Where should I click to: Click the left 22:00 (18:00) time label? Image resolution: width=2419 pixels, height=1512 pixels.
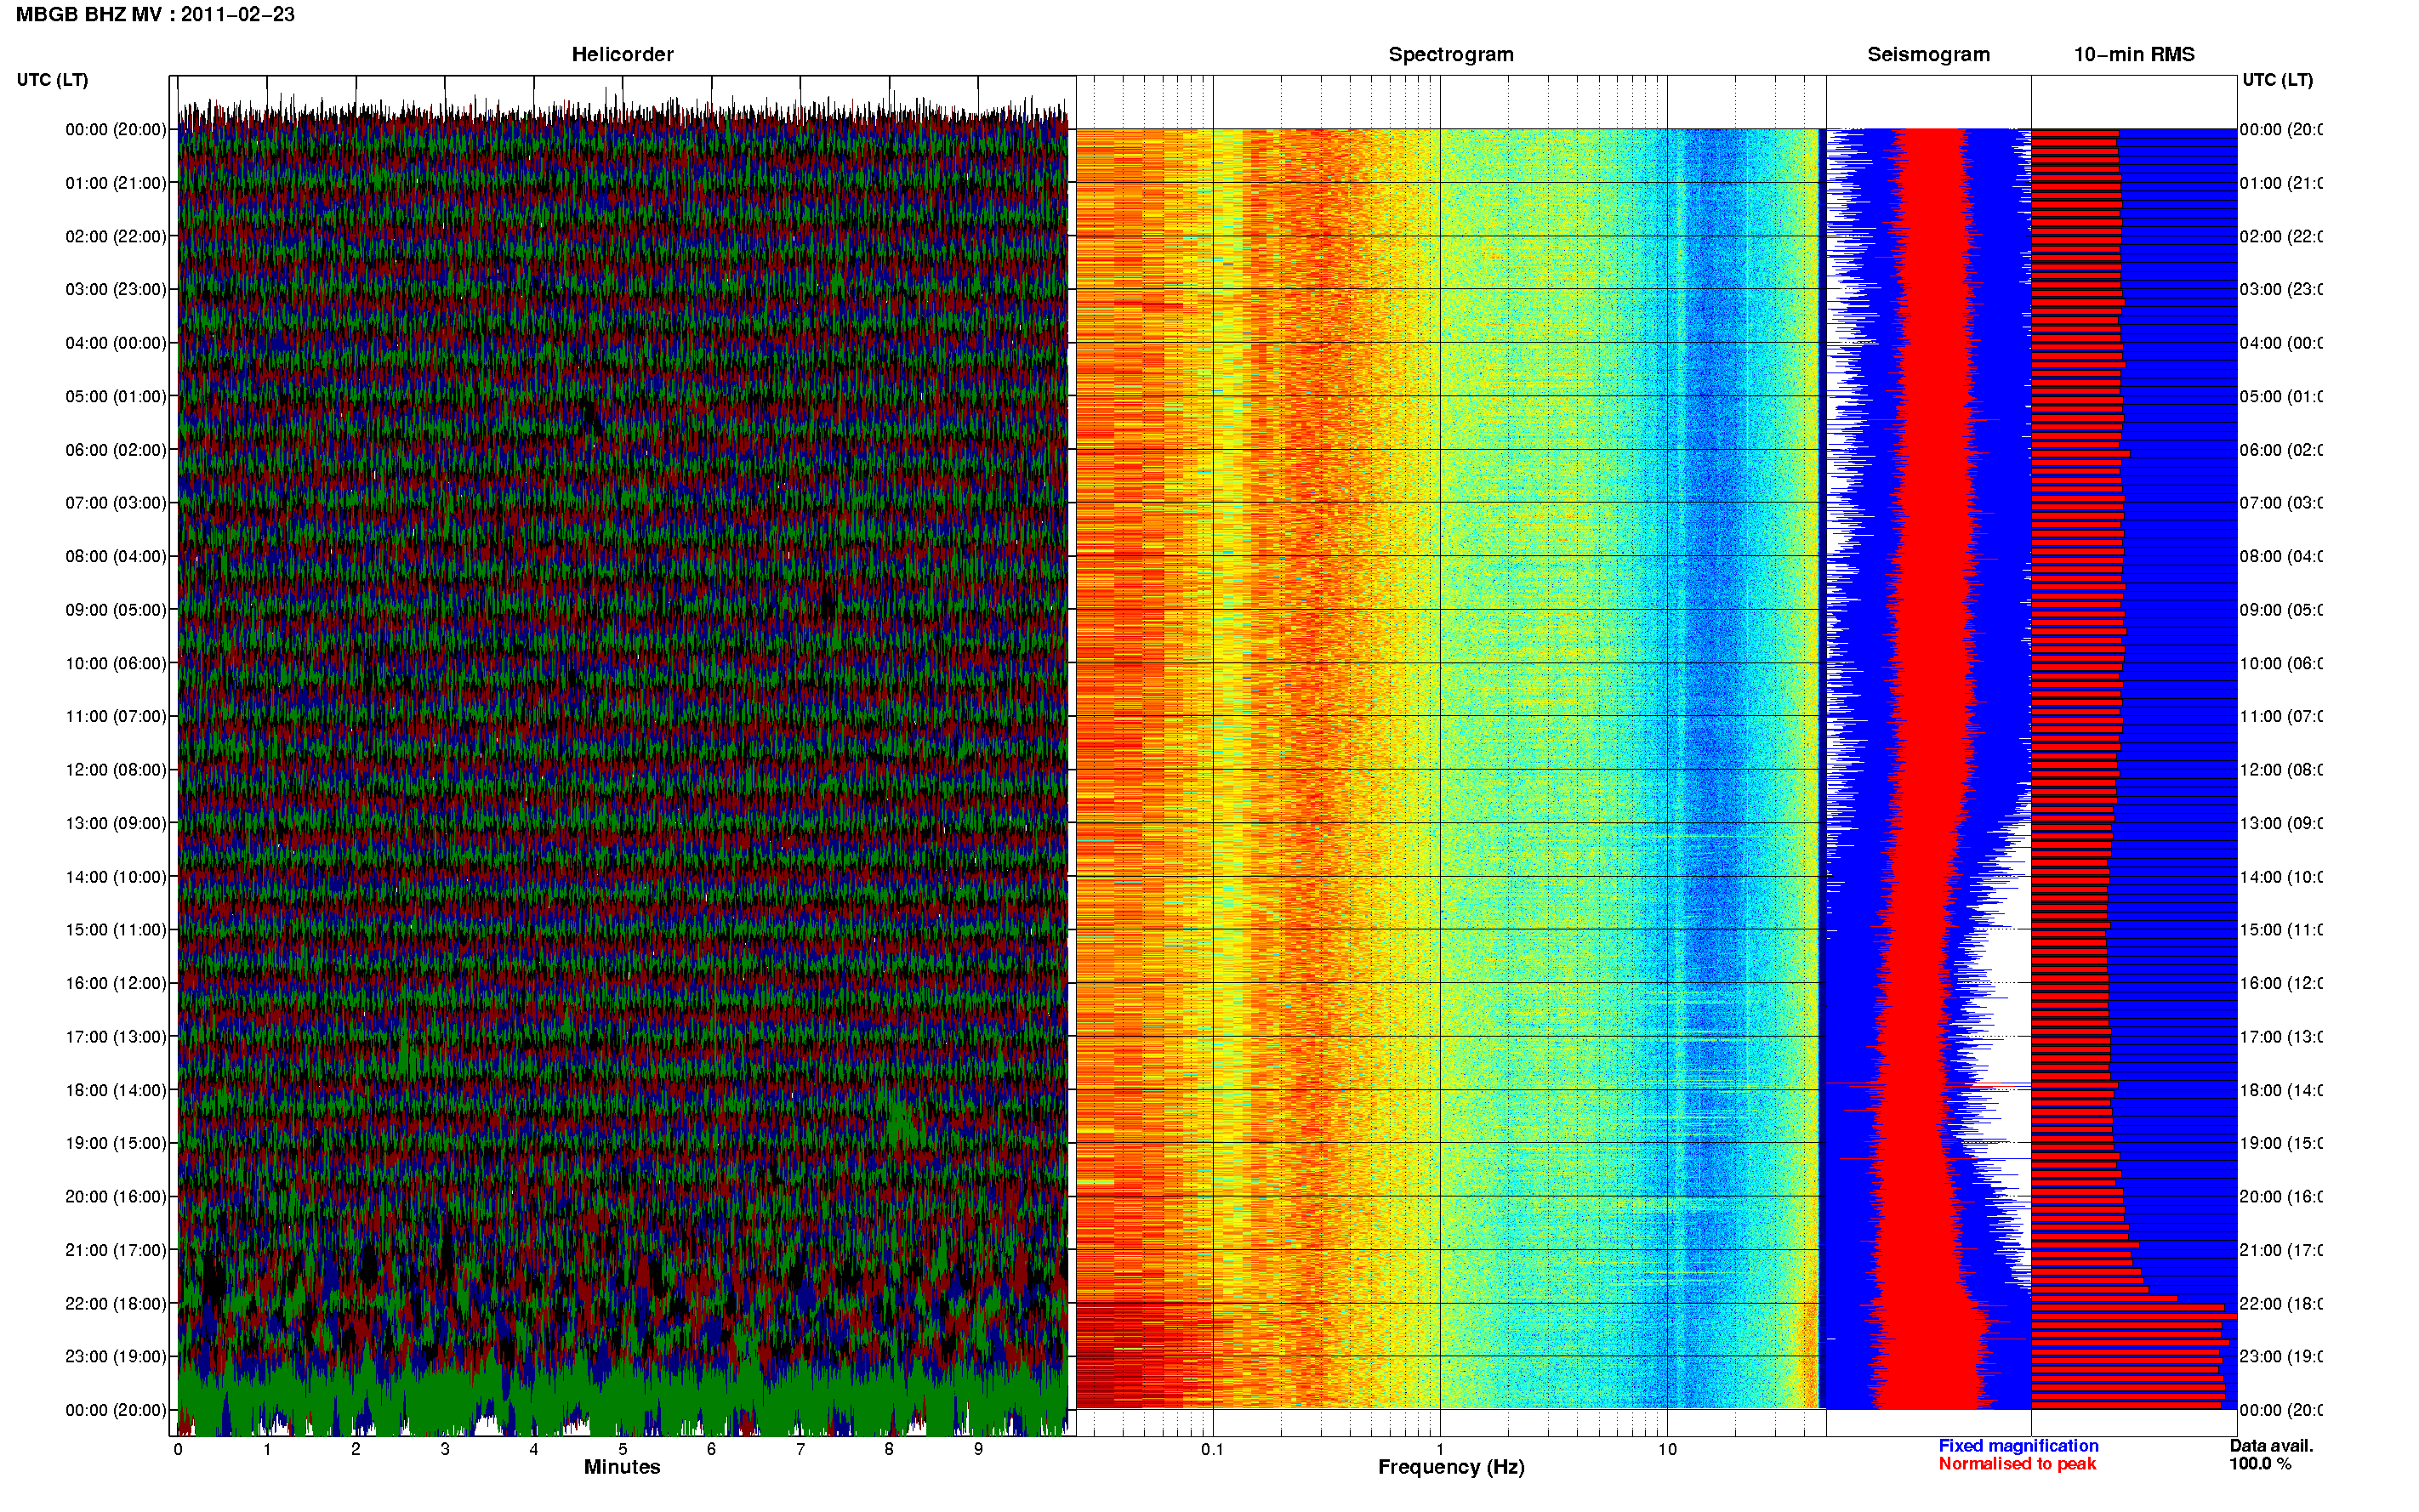pos(116,1303)
